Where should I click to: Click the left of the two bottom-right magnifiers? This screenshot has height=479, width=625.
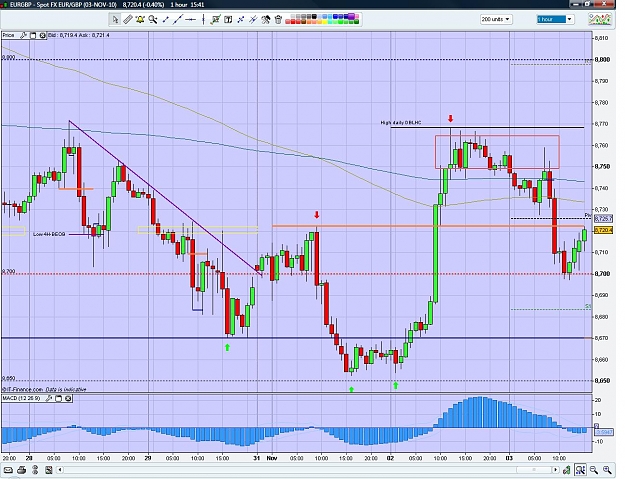coord(594,470)
